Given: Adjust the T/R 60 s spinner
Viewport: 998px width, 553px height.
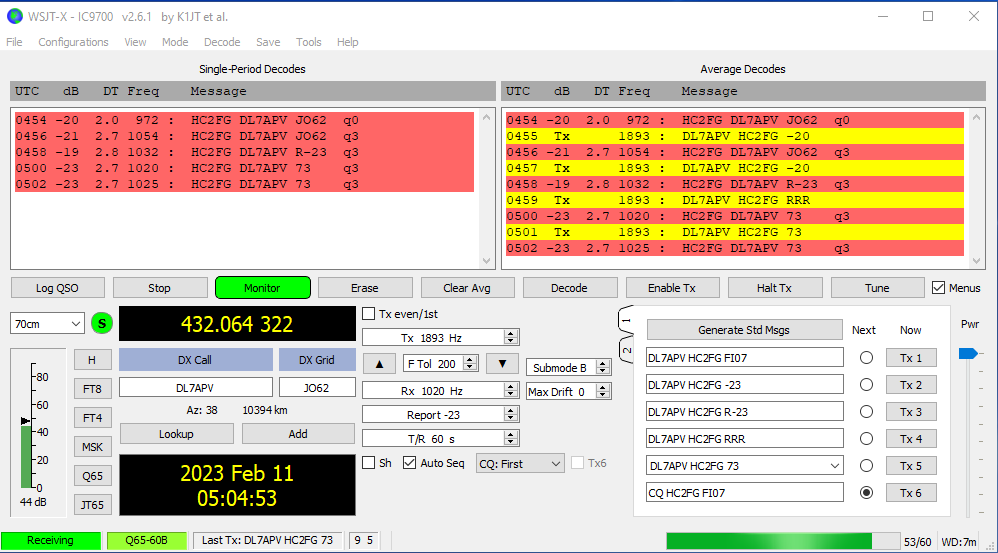Looking at the screenshot, I should click(510, 438).
